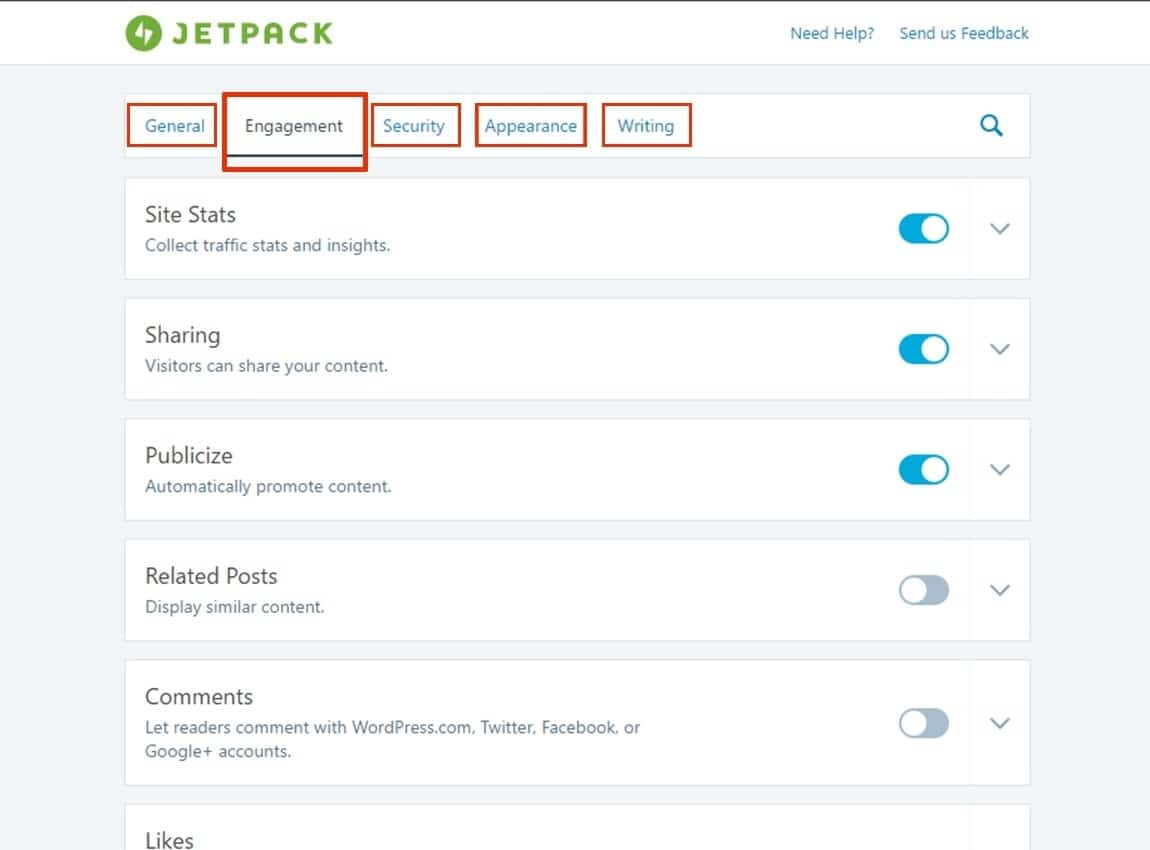Expand the Publicize settings chevron
Viewport: 1150px width, 850px height.
point(1000,470)
